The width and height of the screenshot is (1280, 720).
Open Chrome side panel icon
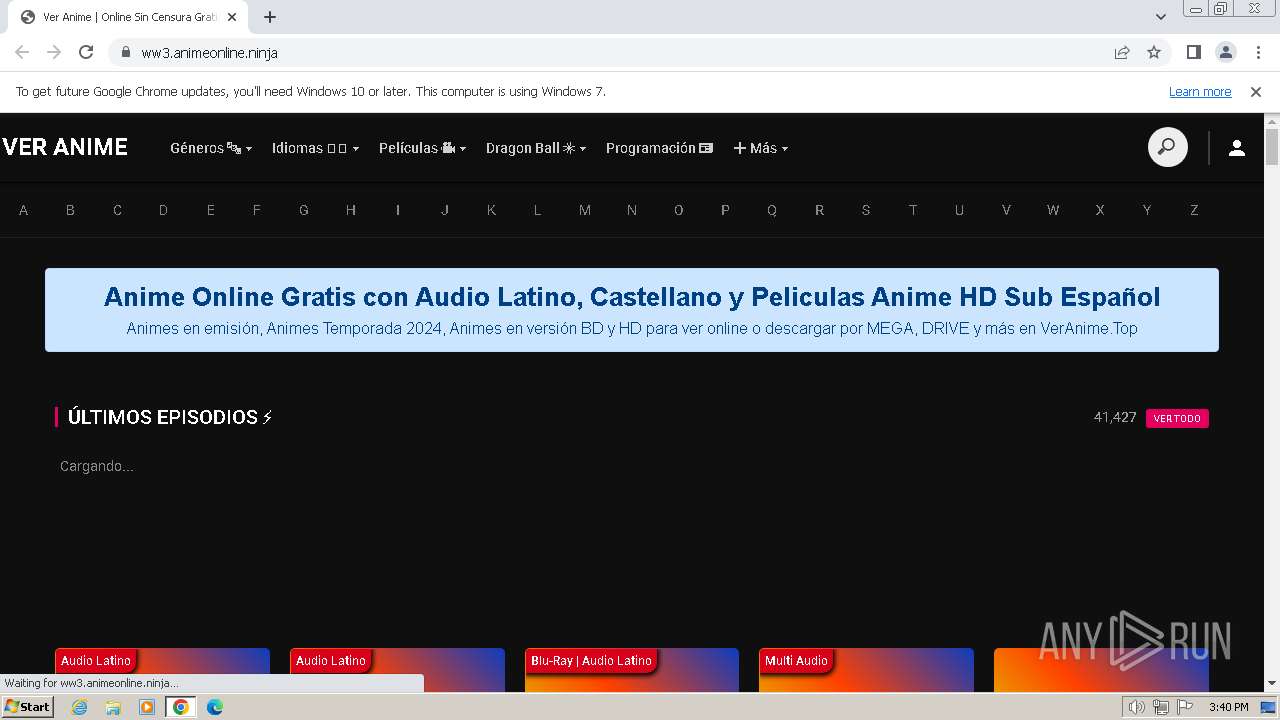point(1193,52)
